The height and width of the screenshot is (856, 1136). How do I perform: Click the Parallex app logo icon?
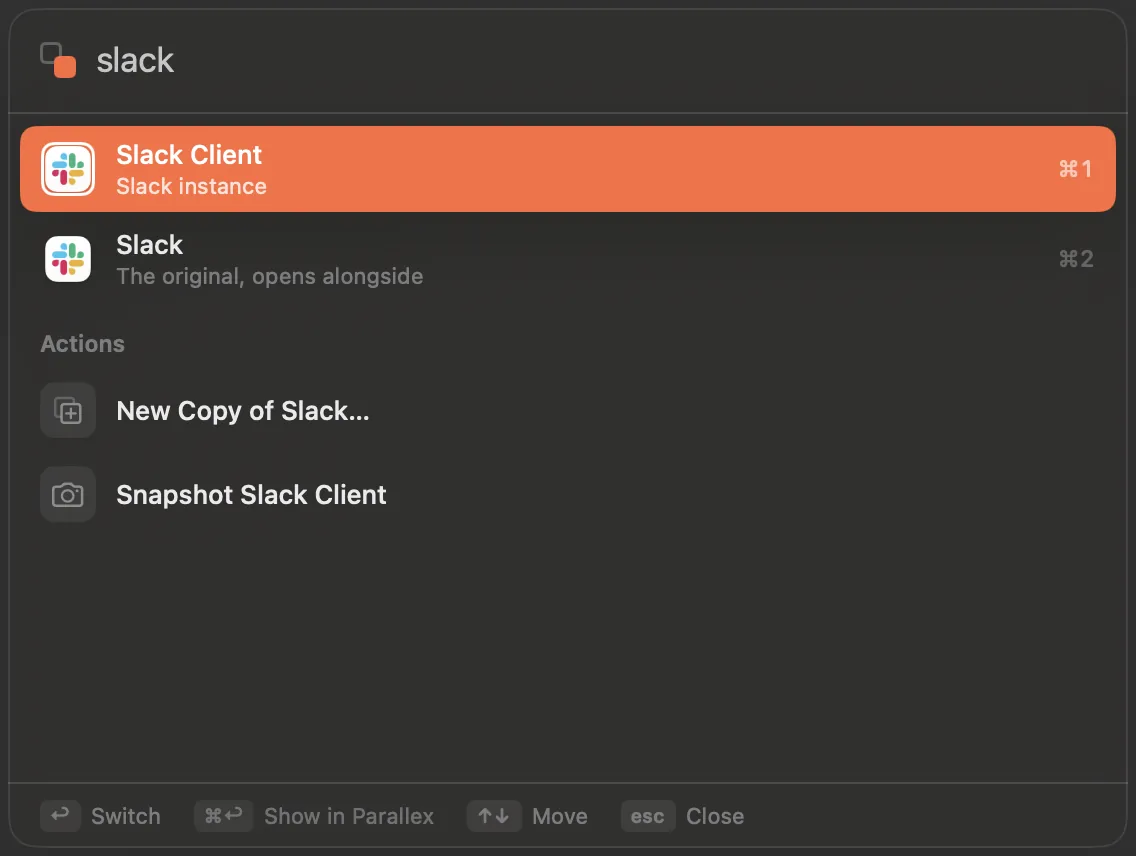tap(58, 60)
